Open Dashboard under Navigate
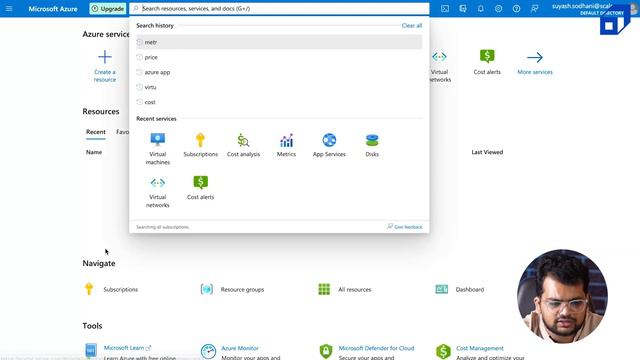 point(460,289)
